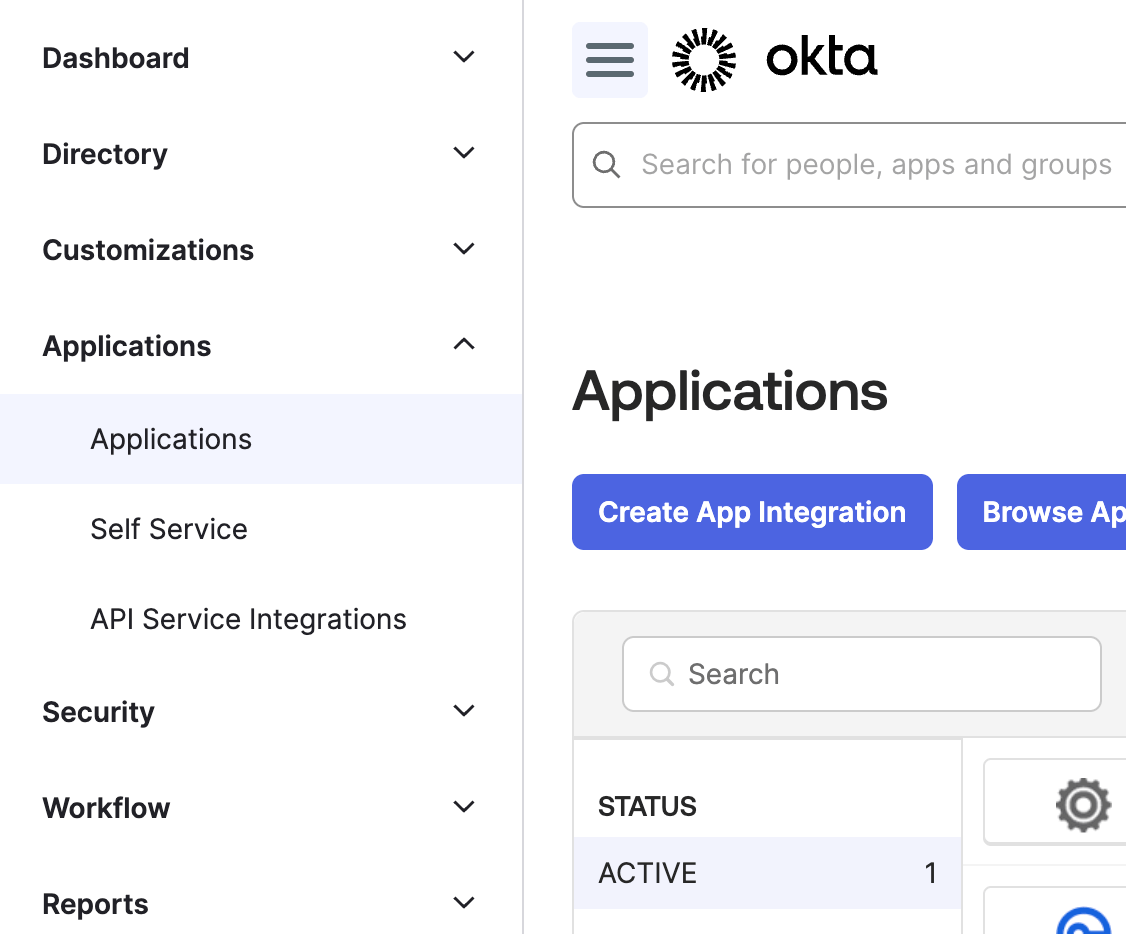Click the Okta sunburst logo
Screen dimensions: 1126x934
704,60
